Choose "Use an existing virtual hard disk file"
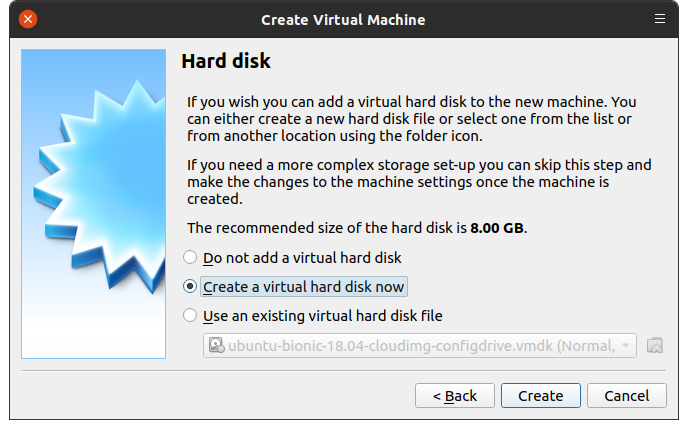This screenshot has width=688, height=429. click(x=190, y=316)
